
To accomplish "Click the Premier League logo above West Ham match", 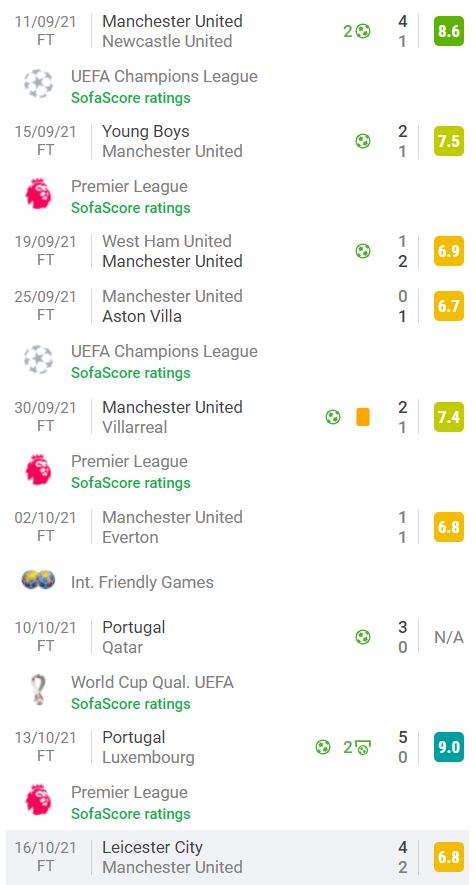I will (38, 194).
